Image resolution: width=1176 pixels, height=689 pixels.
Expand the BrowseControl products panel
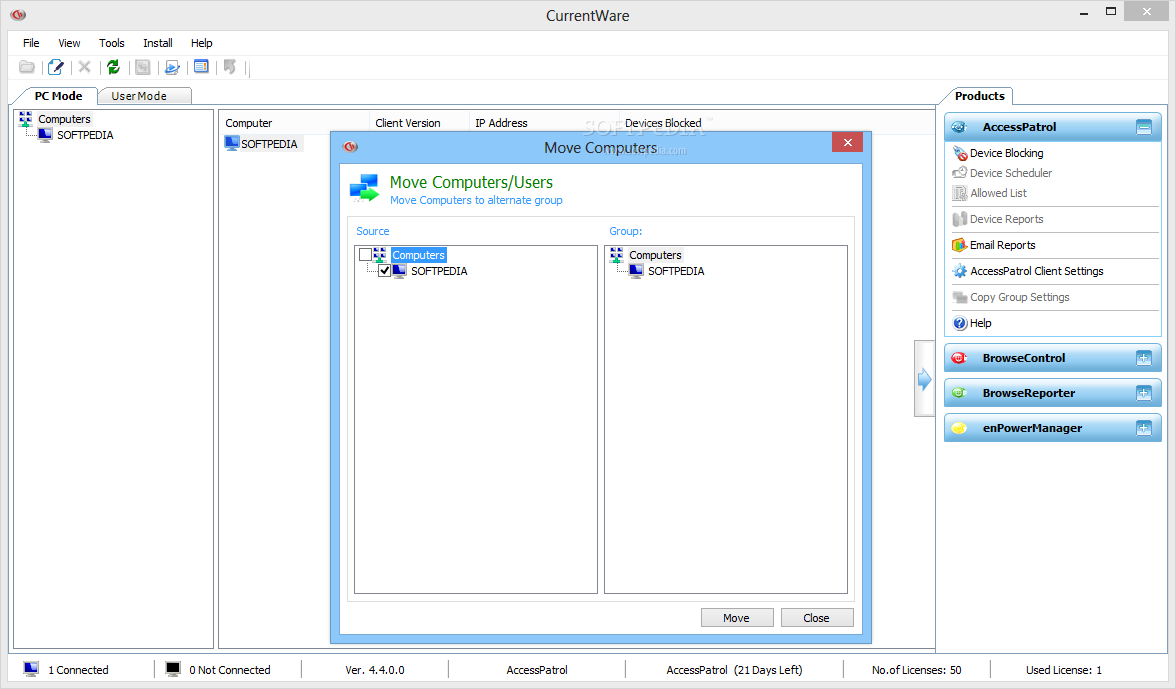1144,358
